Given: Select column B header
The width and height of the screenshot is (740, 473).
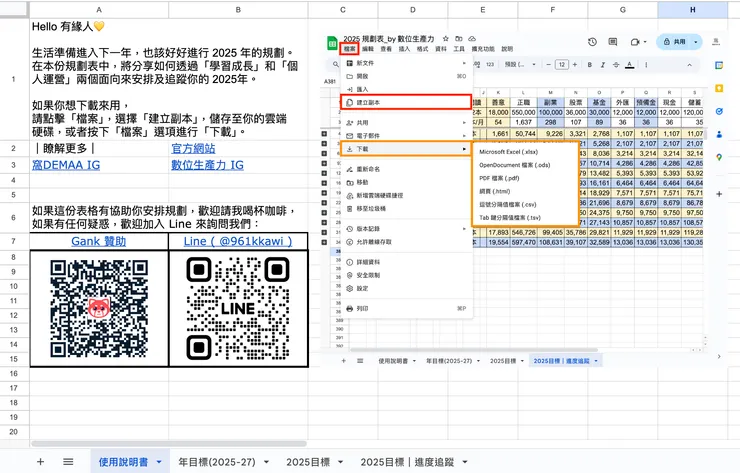Looking at the screenshot, I should click(238, 9).
